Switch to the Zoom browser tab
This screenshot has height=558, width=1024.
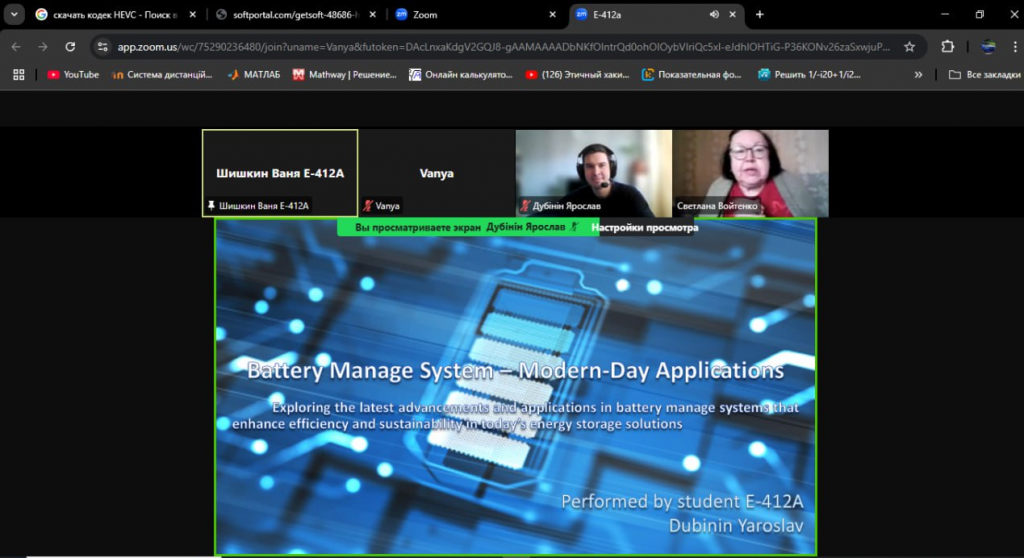point(470,15)
